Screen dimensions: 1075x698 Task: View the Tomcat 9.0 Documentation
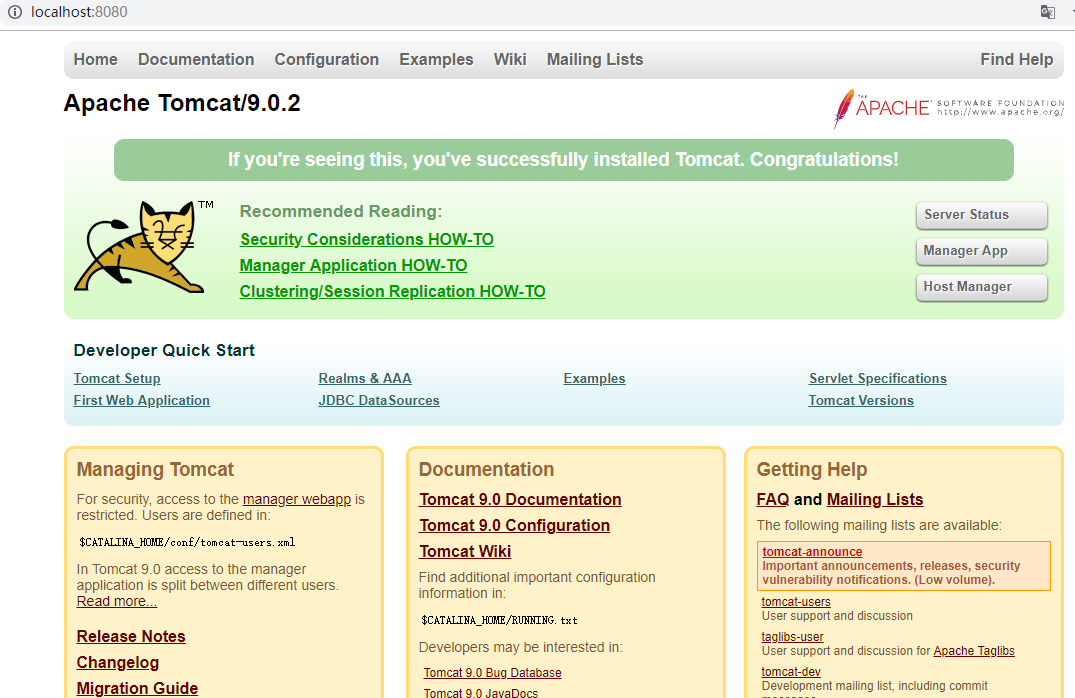pyautogui.click(x=520, y=499)
